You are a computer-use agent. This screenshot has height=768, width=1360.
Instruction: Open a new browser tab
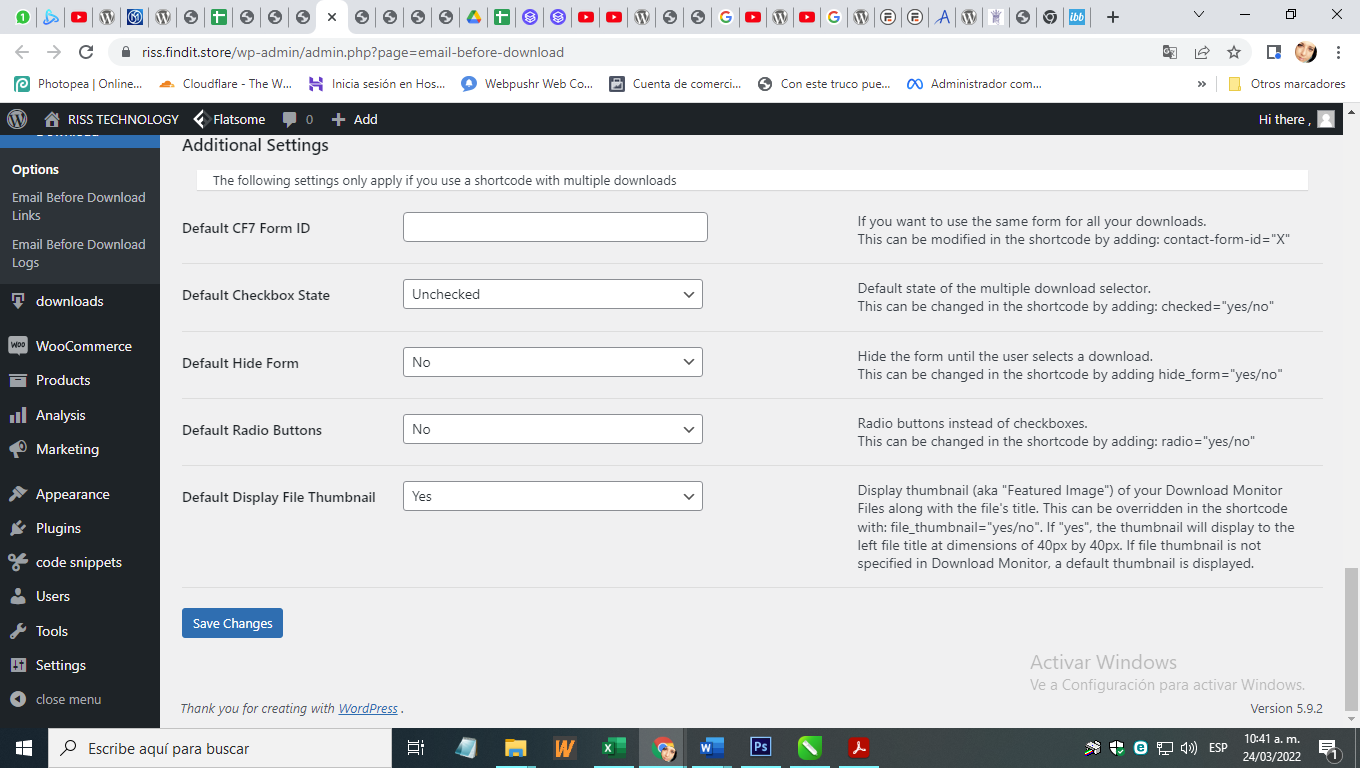[x=1113, y=16]
